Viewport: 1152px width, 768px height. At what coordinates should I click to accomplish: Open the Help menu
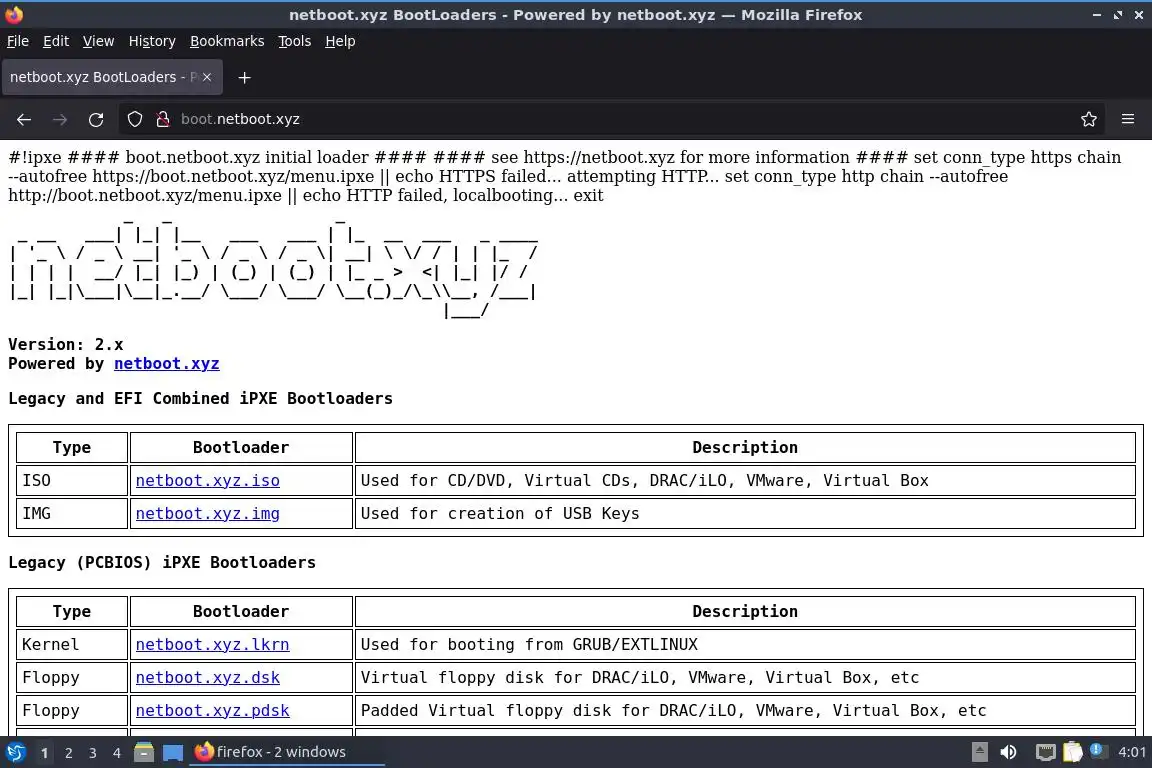click(340, 41)
